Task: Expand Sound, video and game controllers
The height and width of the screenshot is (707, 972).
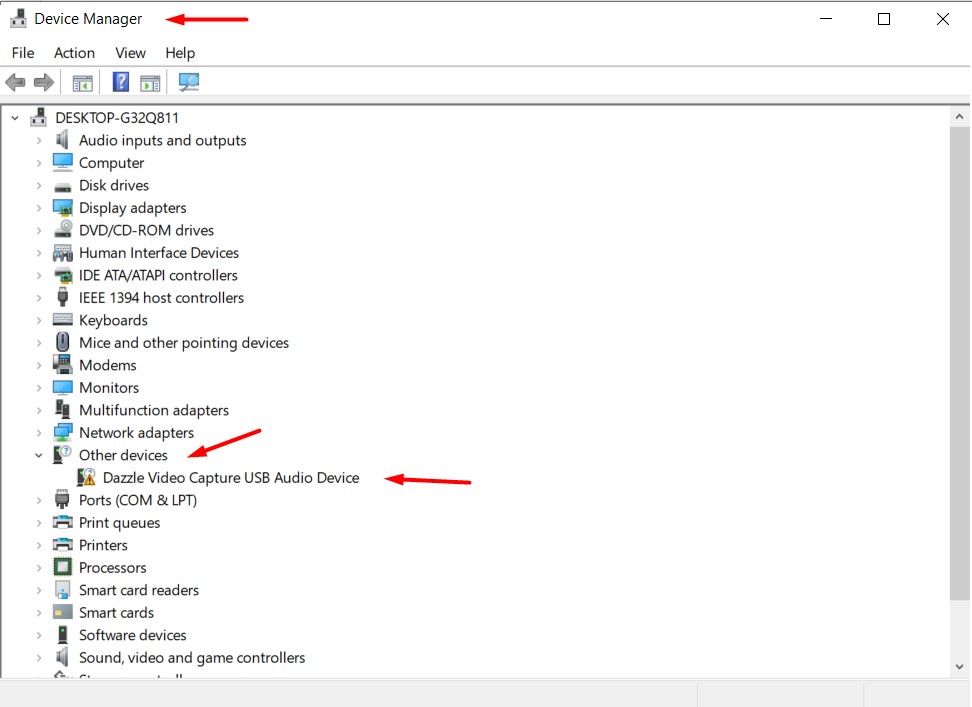Action: point(39,657)
